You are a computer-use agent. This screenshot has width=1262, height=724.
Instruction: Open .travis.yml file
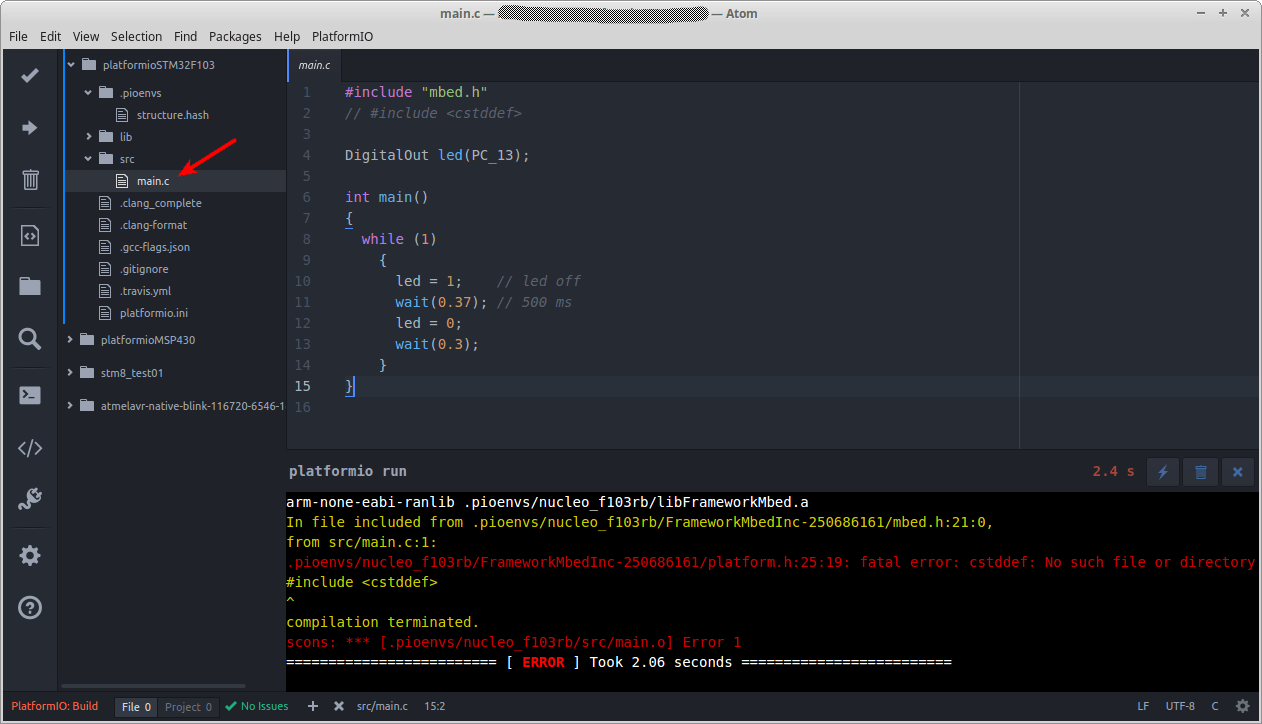[x=145, y=291]
